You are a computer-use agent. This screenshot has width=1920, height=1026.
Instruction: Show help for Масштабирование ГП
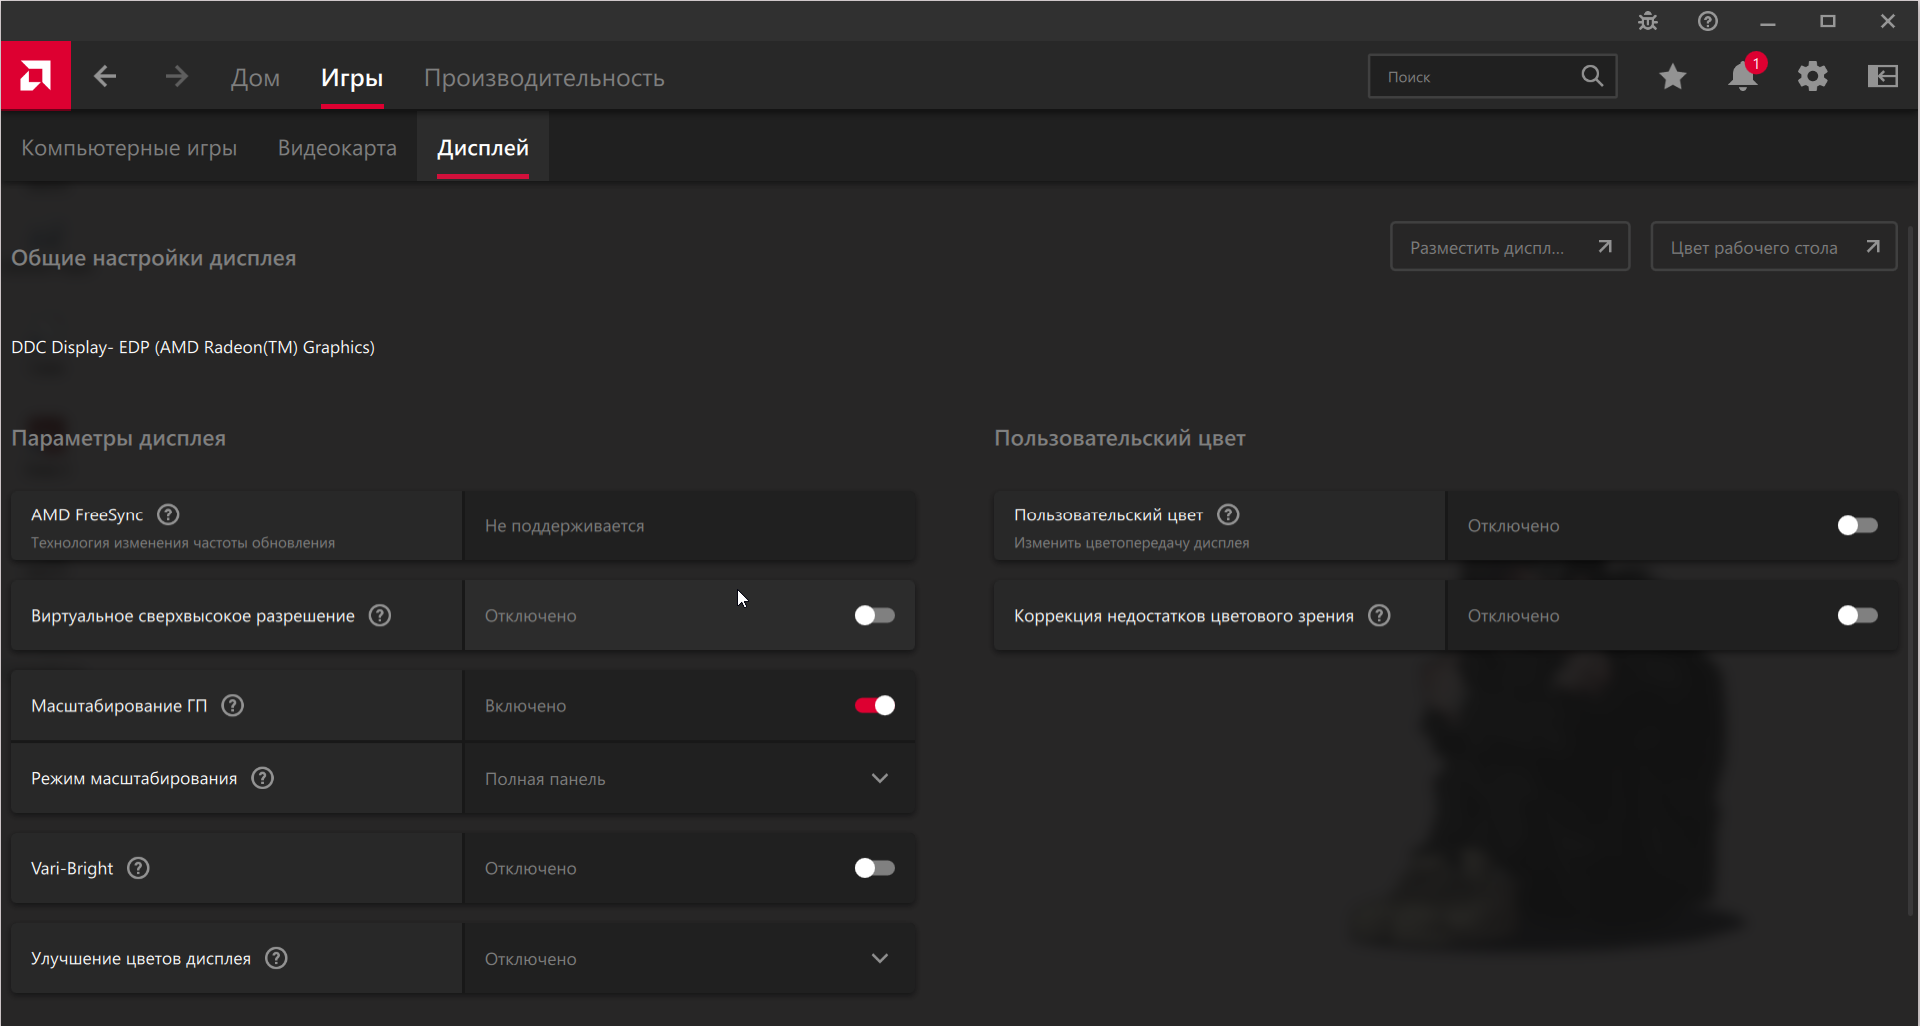[x=233, y=705]
